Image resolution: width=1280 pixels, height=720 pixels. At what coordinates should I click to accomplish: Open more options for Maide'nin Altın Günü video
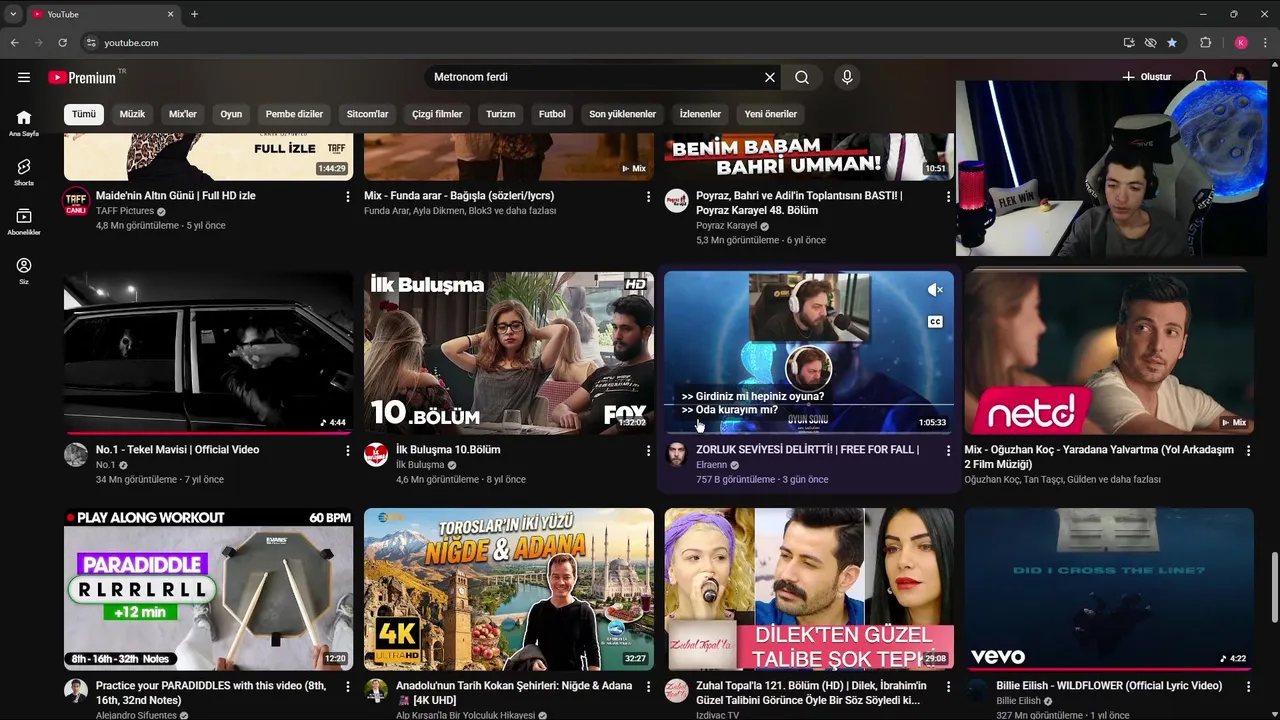[x=348, y=197]
